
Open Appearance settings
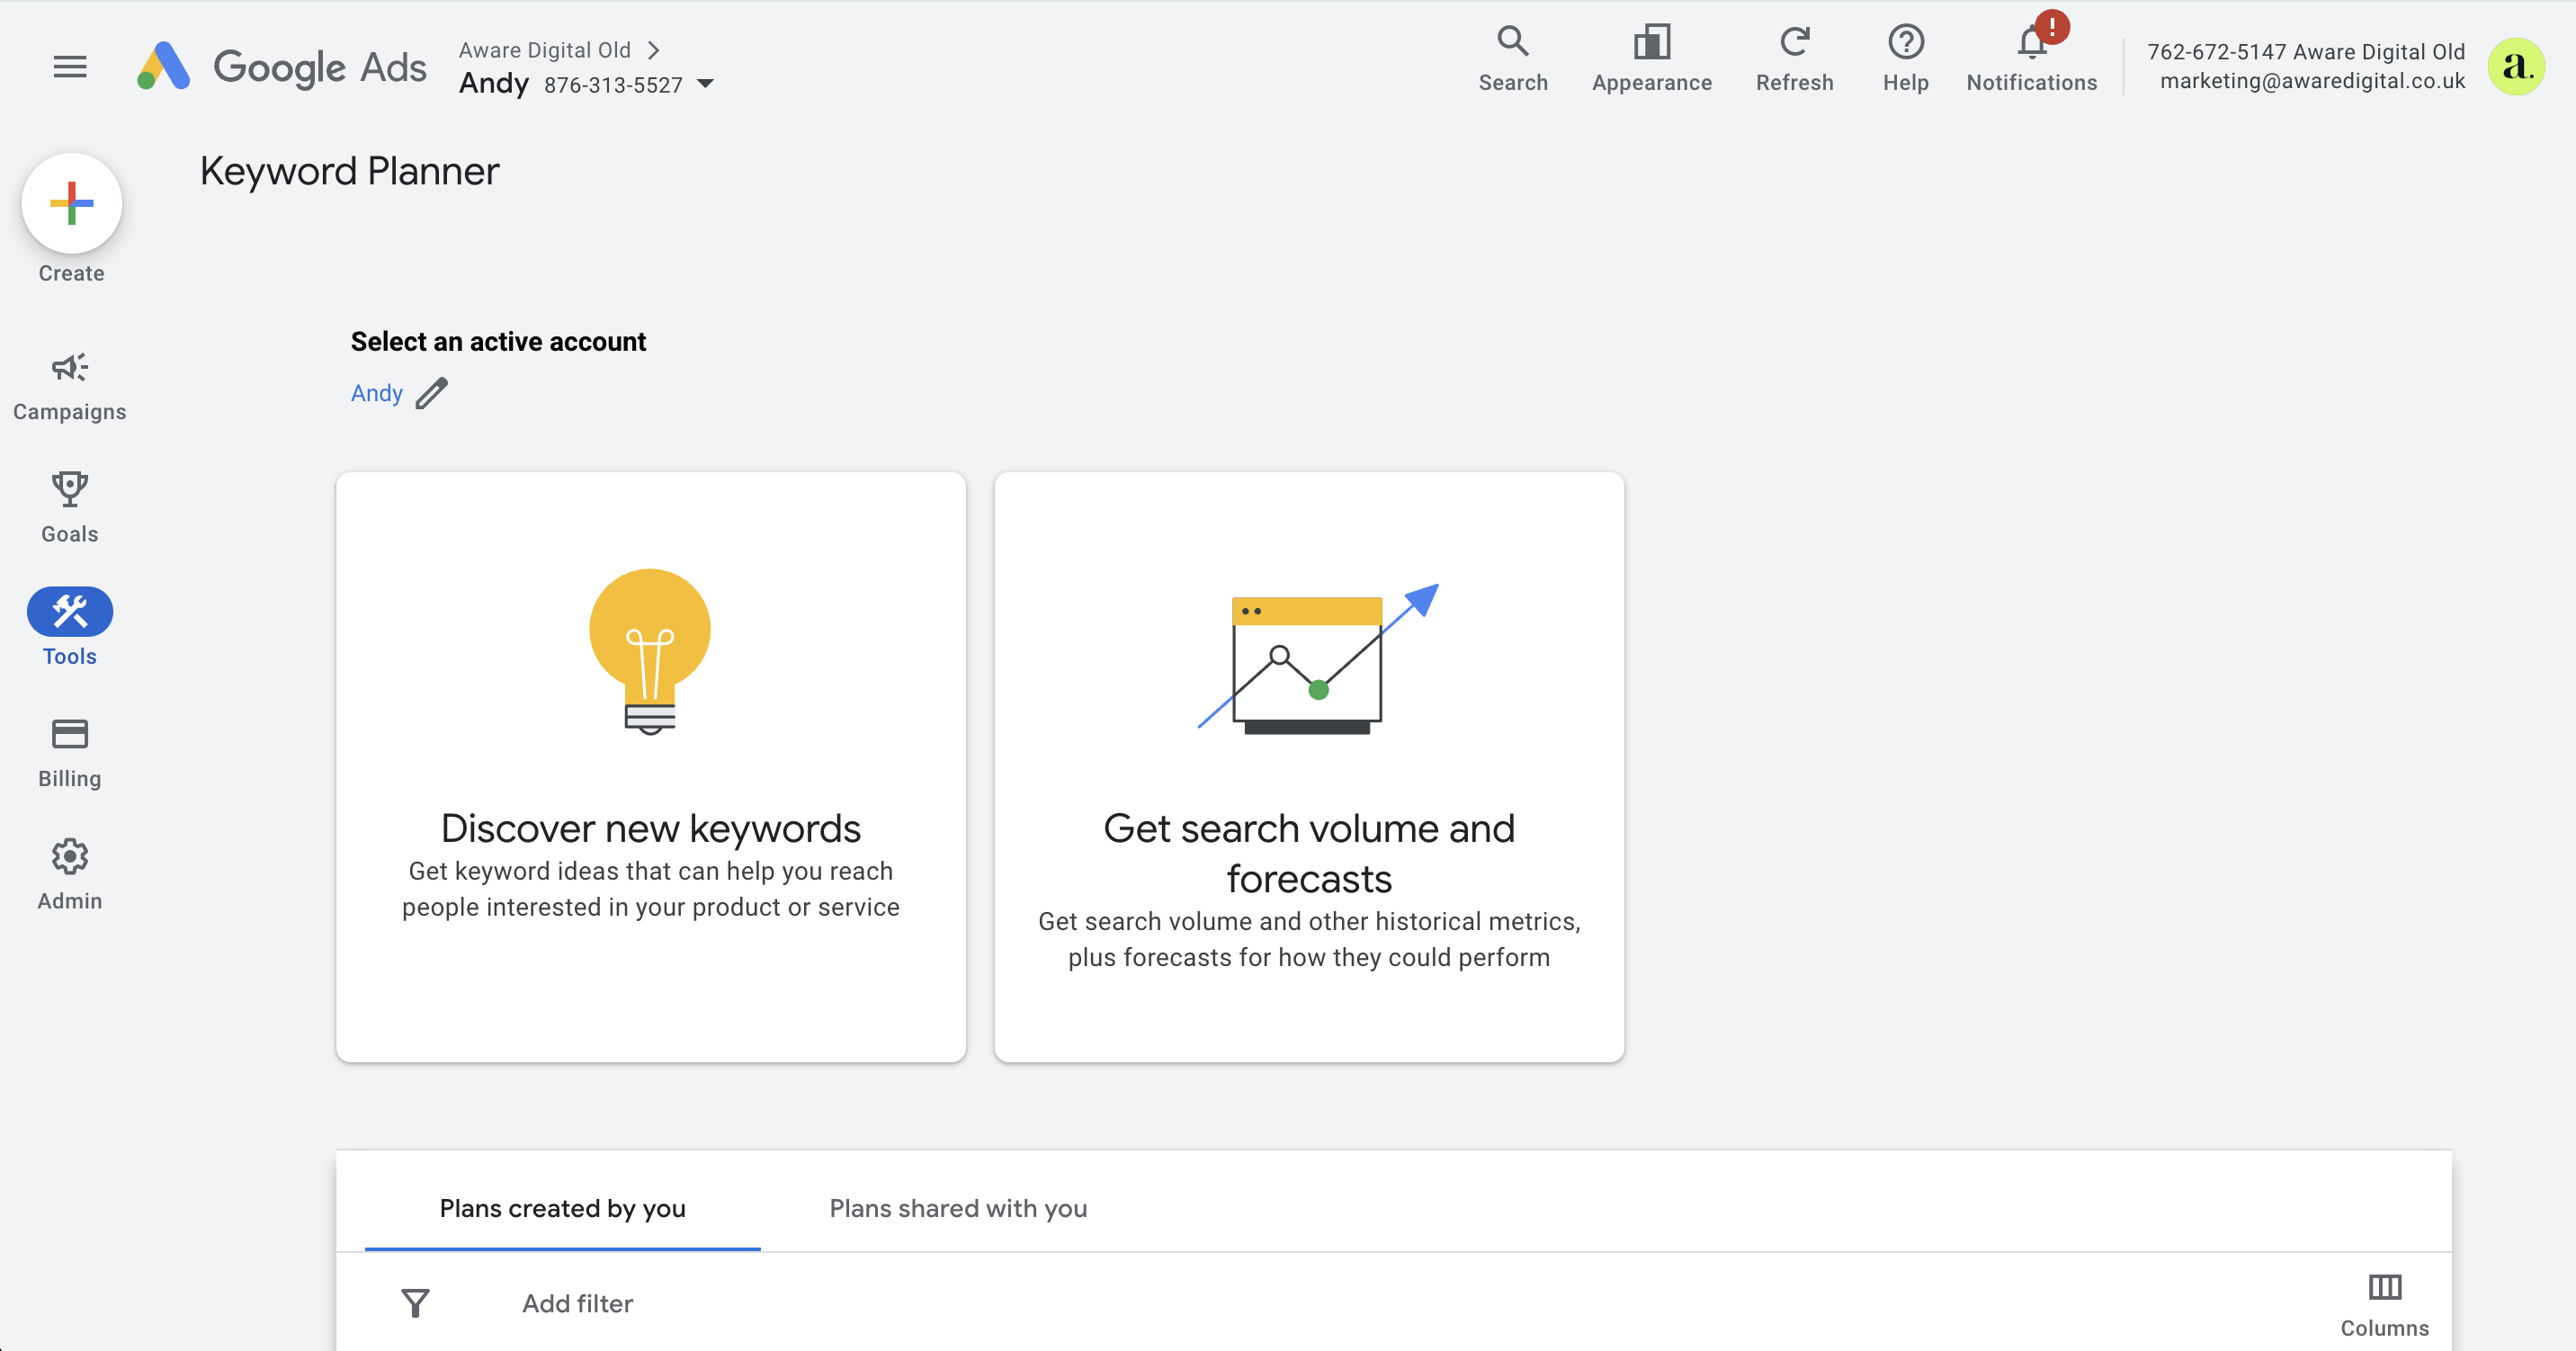[x=1651, y=59]
